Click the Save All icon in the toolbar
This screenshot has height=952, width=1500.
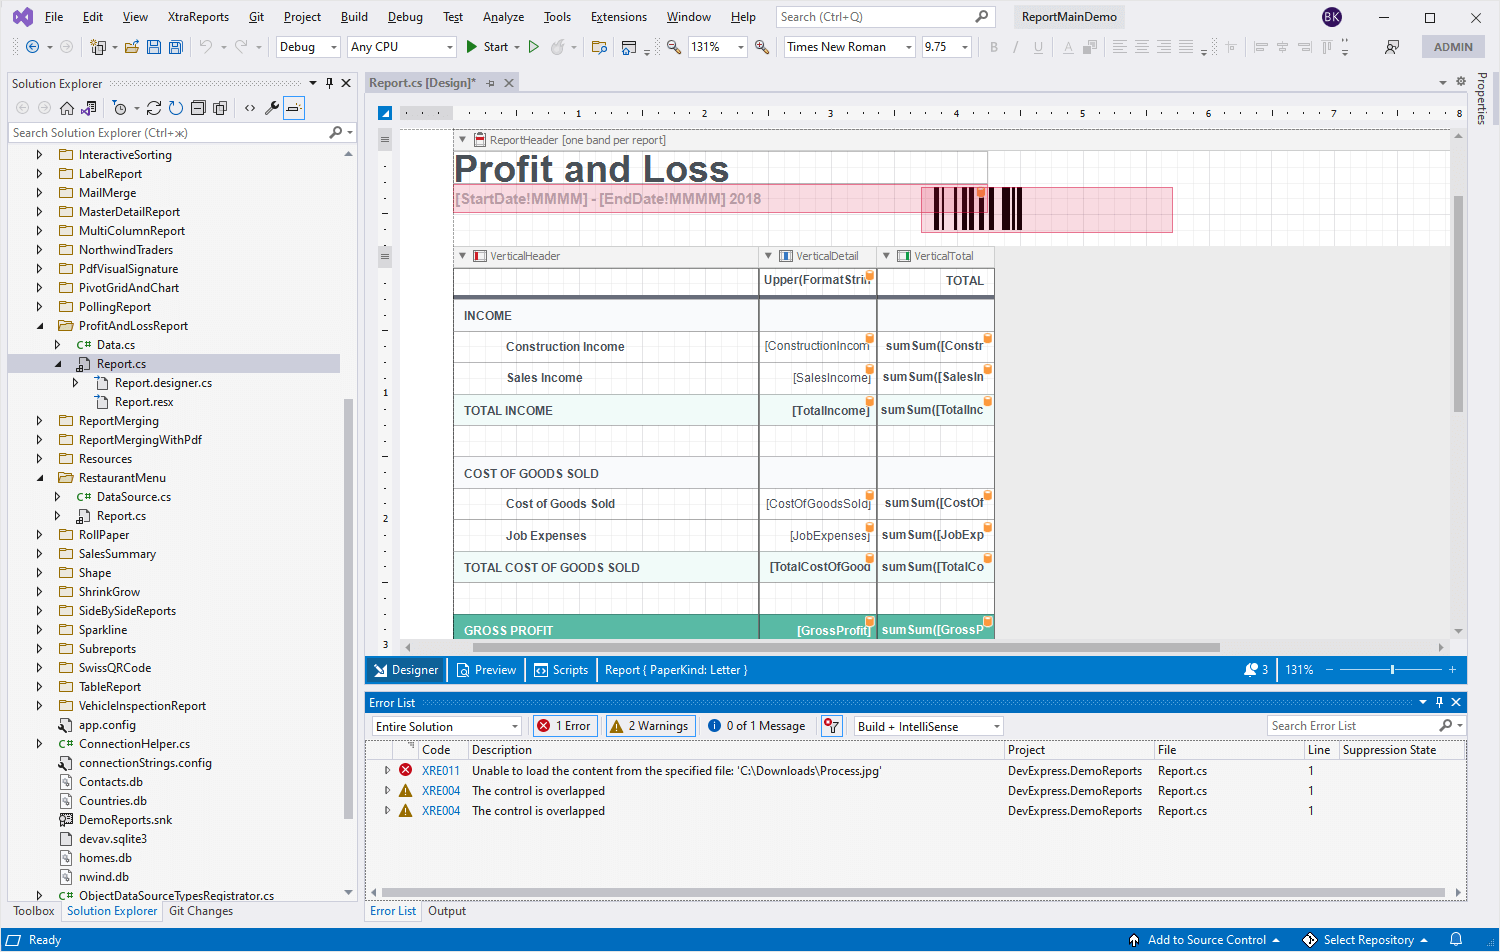(x=174, y=46)
